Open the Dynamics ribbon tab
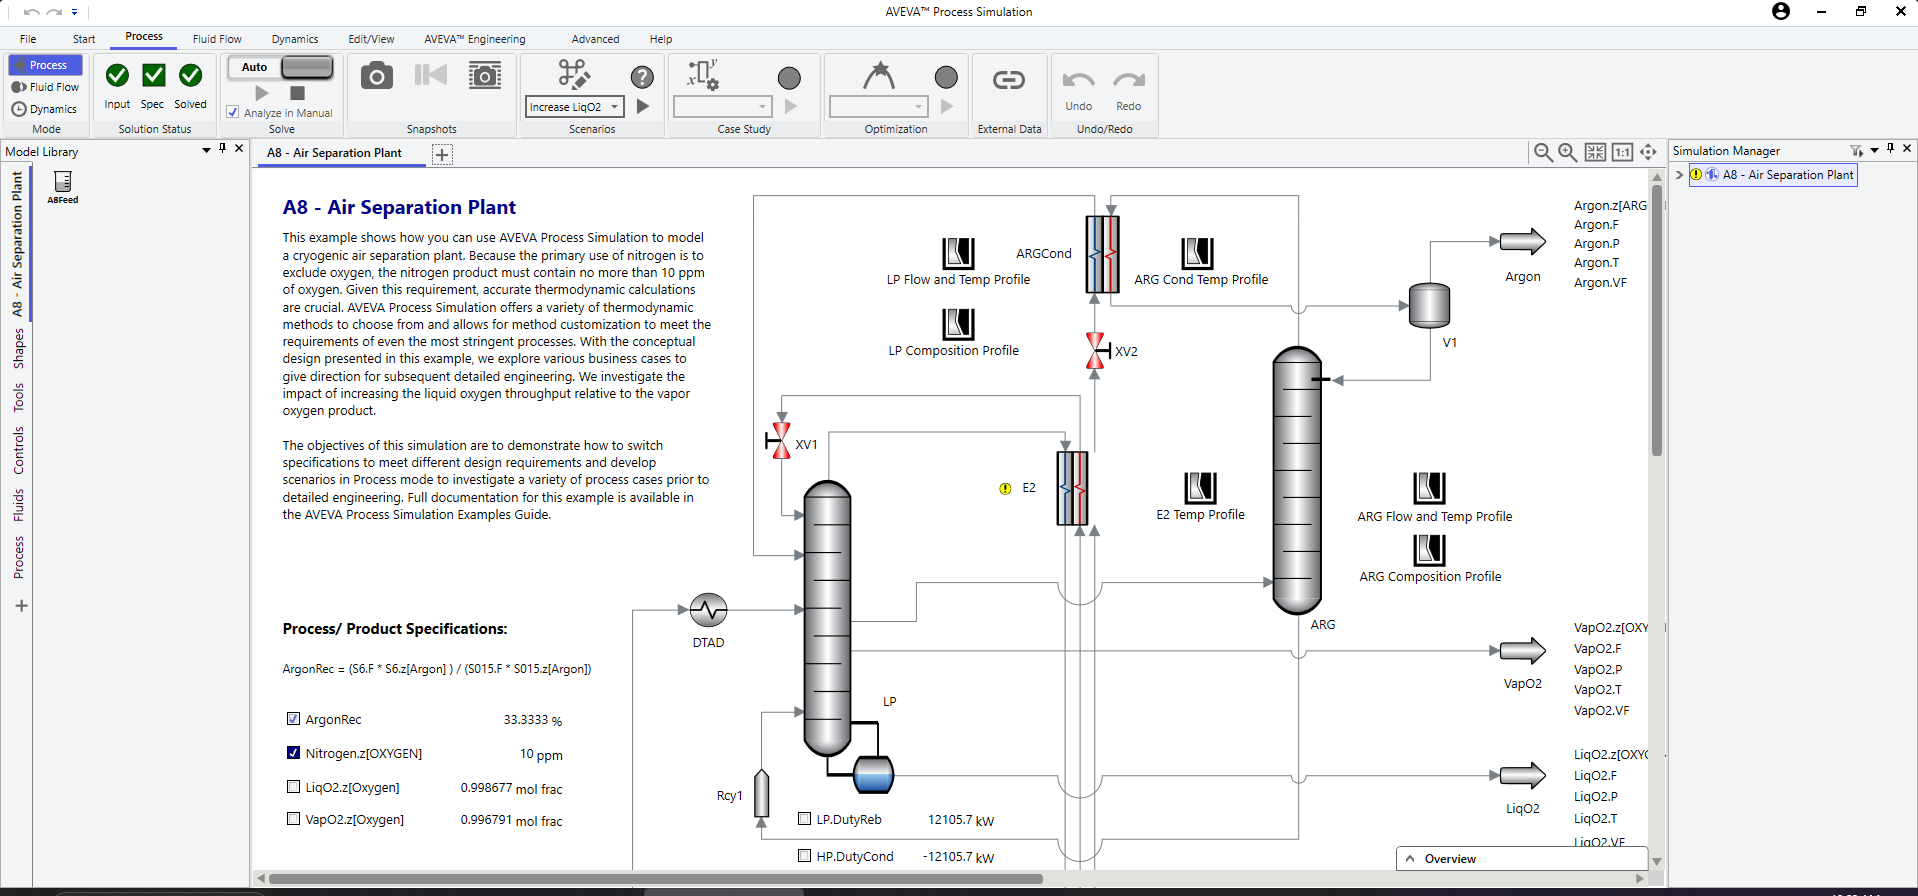Image resolution: width=1918 pixels, height=896 pixels. pos(295,39)
